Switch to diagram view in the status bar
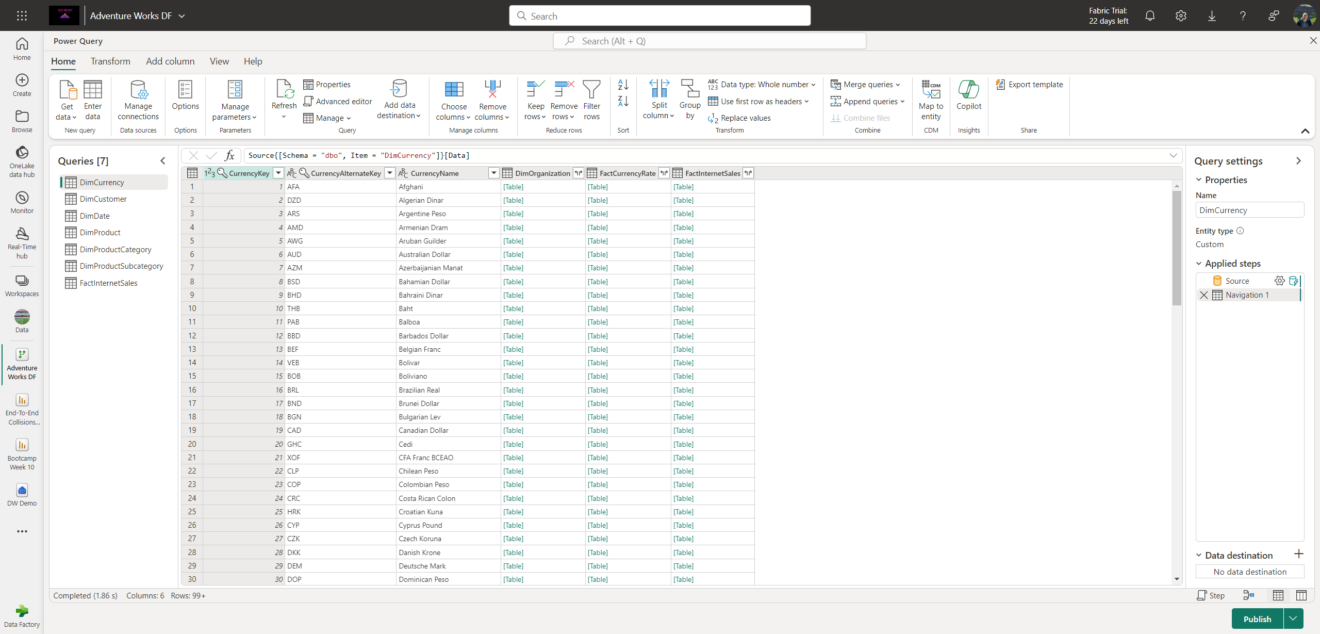This screenshot has height=634, width=1320. coord(1248,595)
